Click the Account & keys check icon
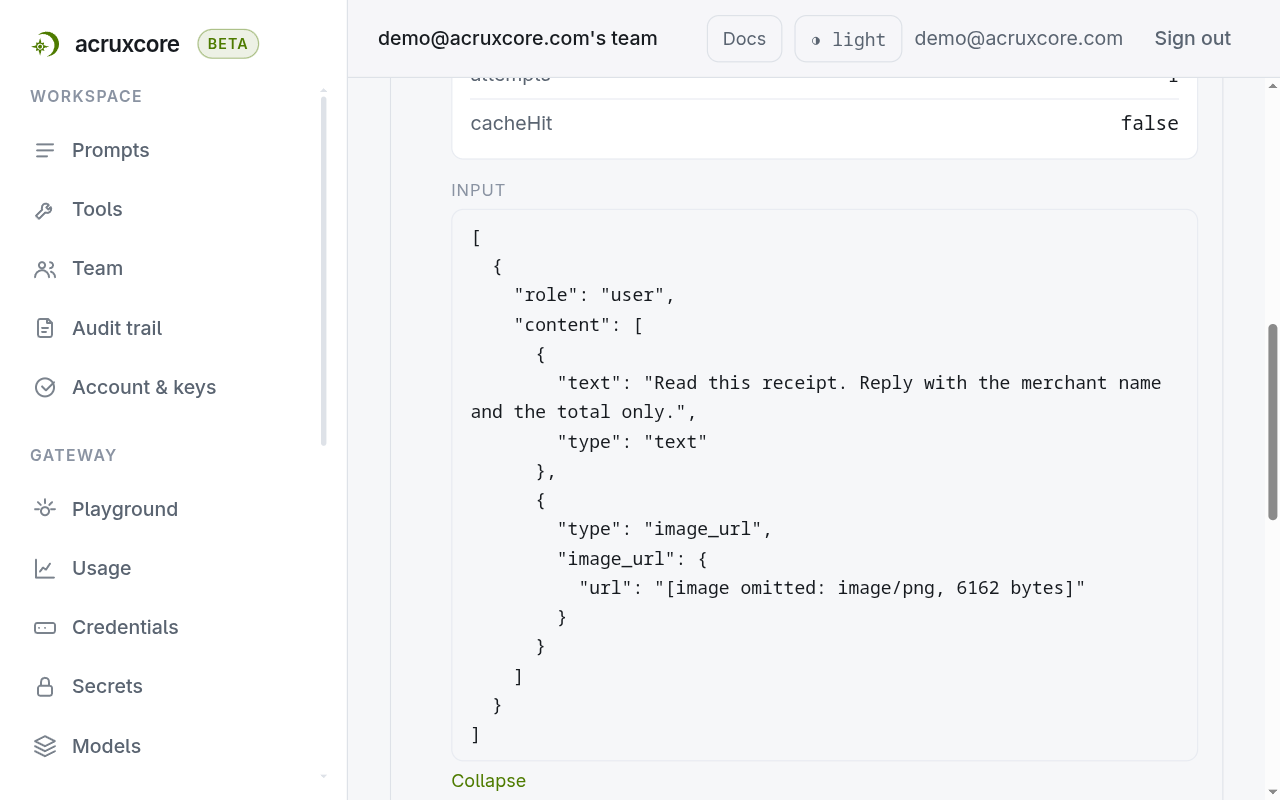 (x=45, y=387)
